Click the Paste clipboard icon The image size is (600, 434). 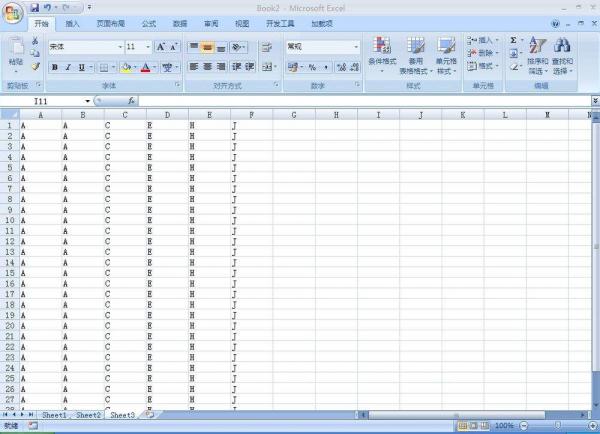[x=16, y=46]
